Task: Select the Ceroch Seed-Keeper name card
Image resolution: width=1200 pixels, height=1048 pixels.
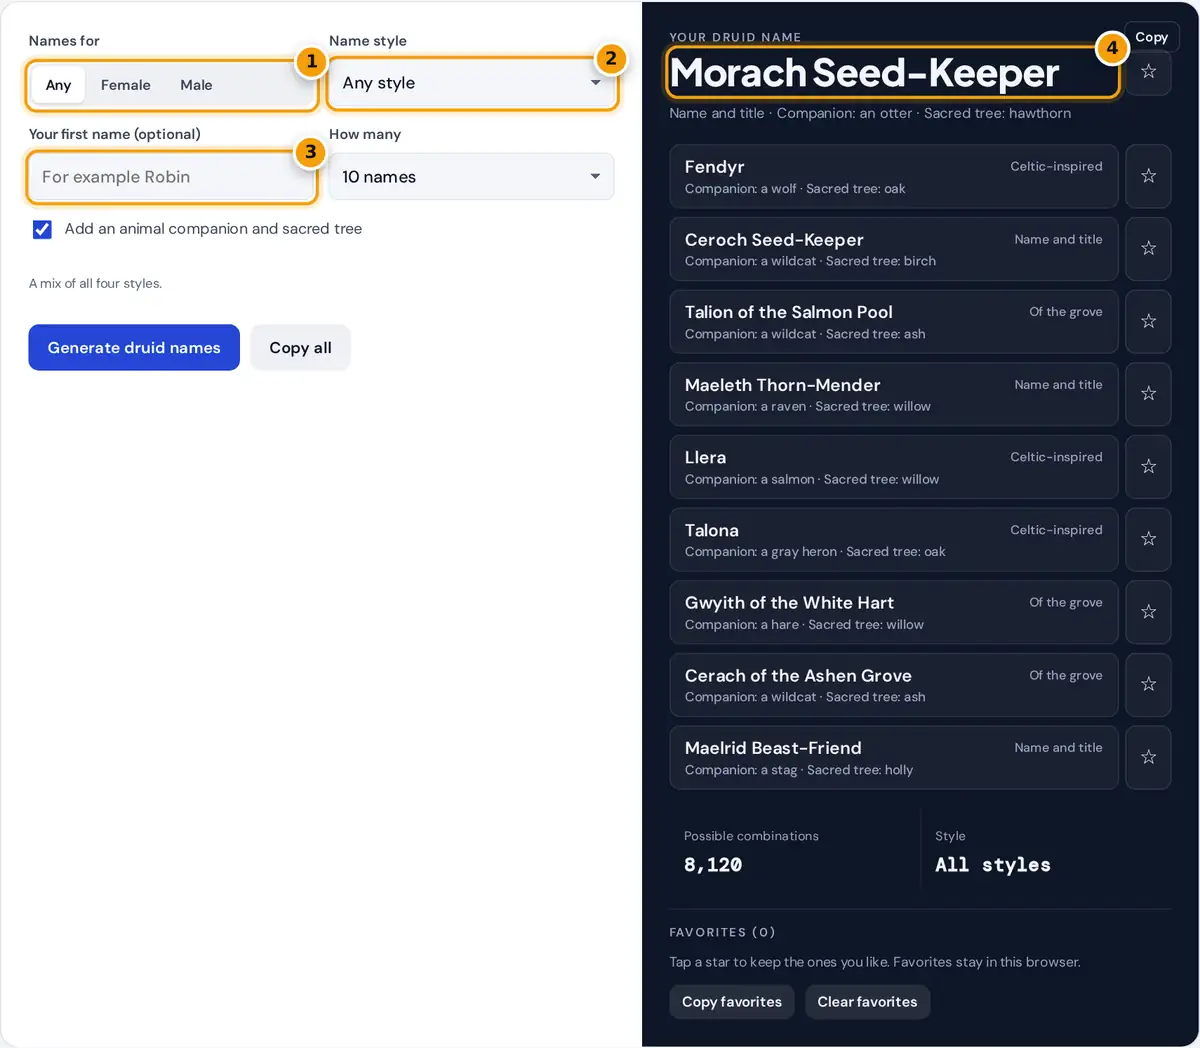Action: pyautogui.click(x=894, y=249)
